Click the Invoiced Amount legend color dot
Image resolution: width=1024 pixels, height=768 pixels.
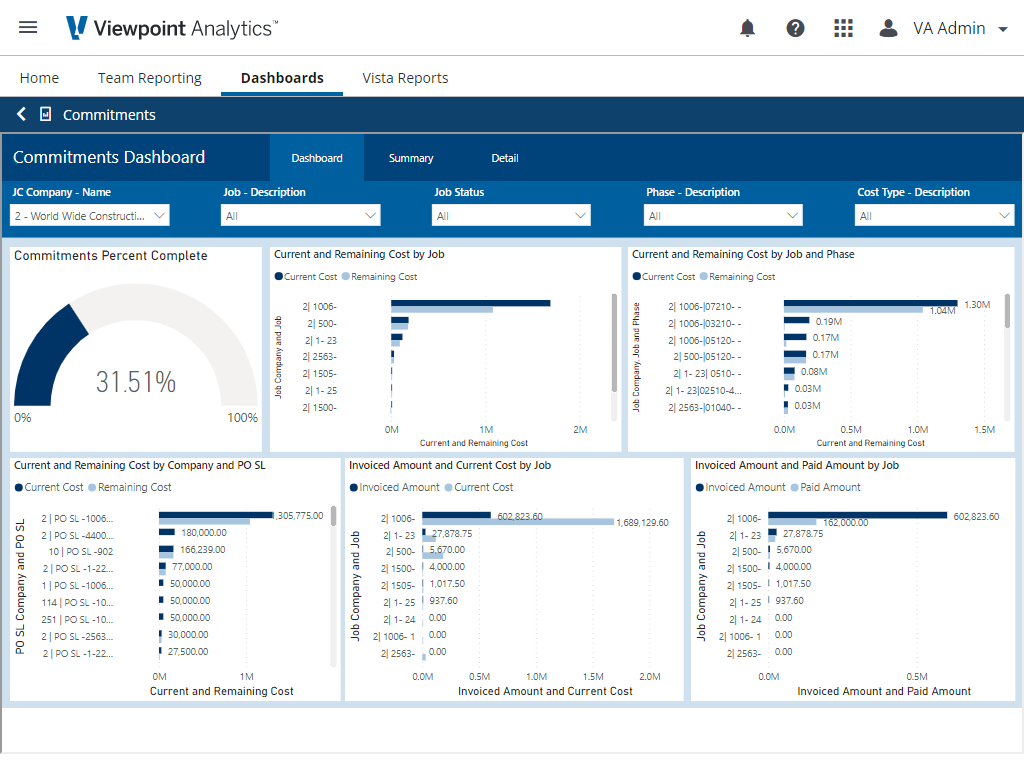(x=353, y=488)
